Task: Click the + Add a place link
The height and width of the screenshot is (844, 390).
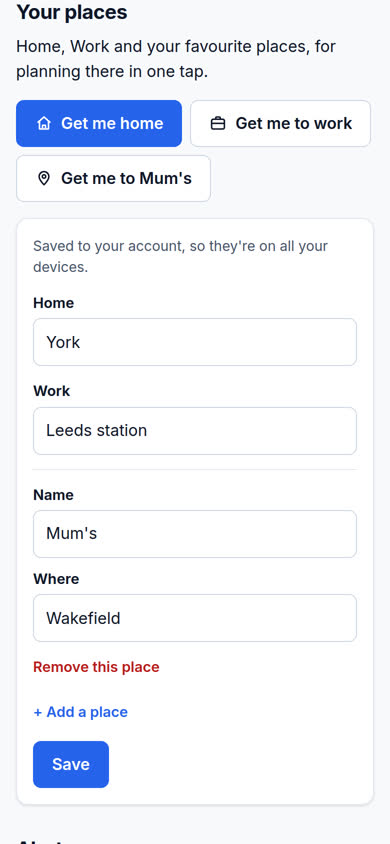Action: coord(81,712)
